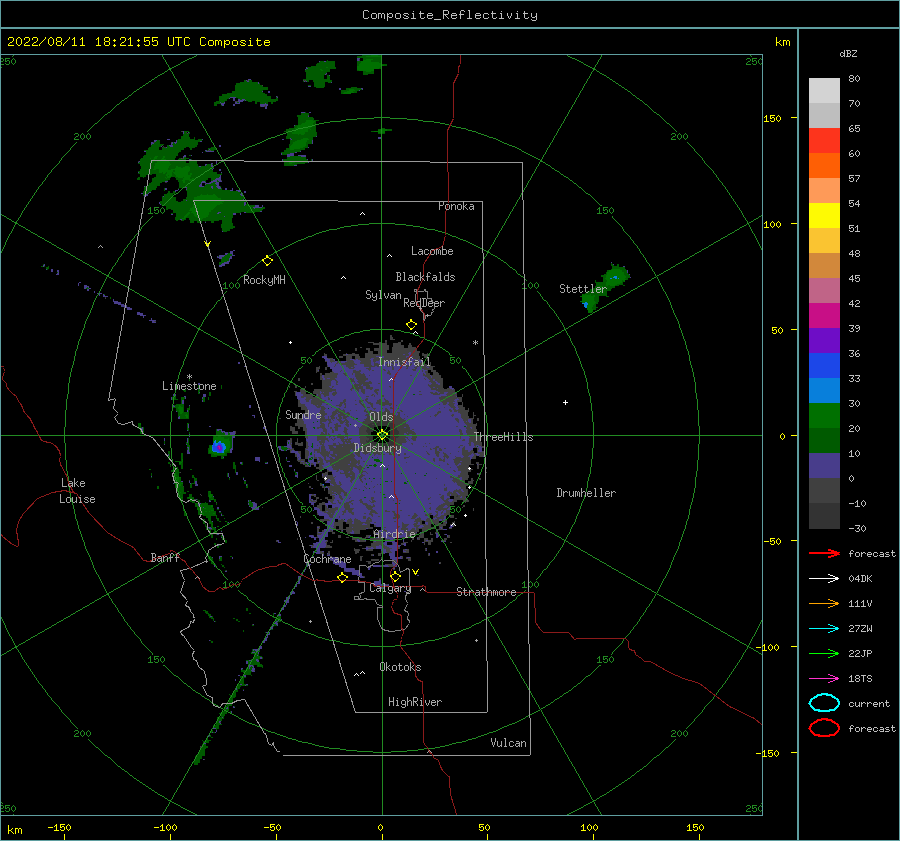Image resolution: width=900 pixels, height=841 pixels.
Task: Click the Banff label on the map
Action: (165, 557)
